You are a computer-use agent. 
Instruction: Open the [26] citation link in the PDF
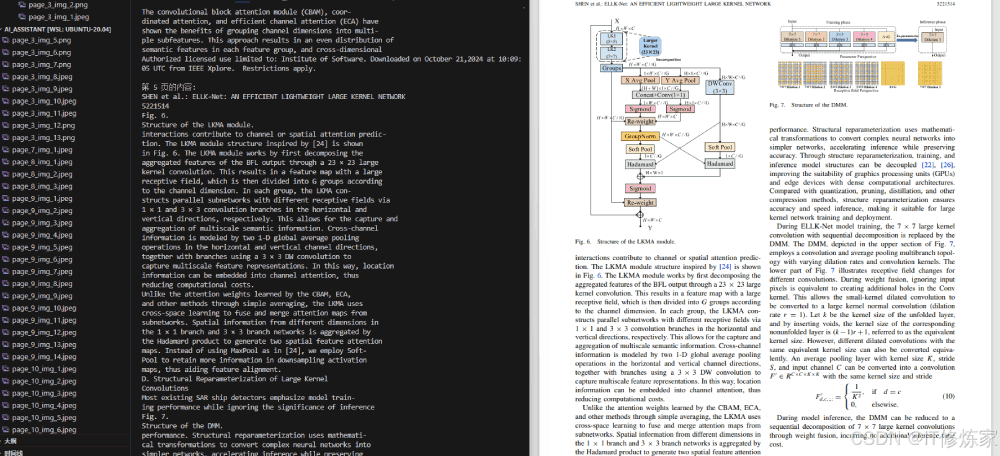[x=949, y=165]
